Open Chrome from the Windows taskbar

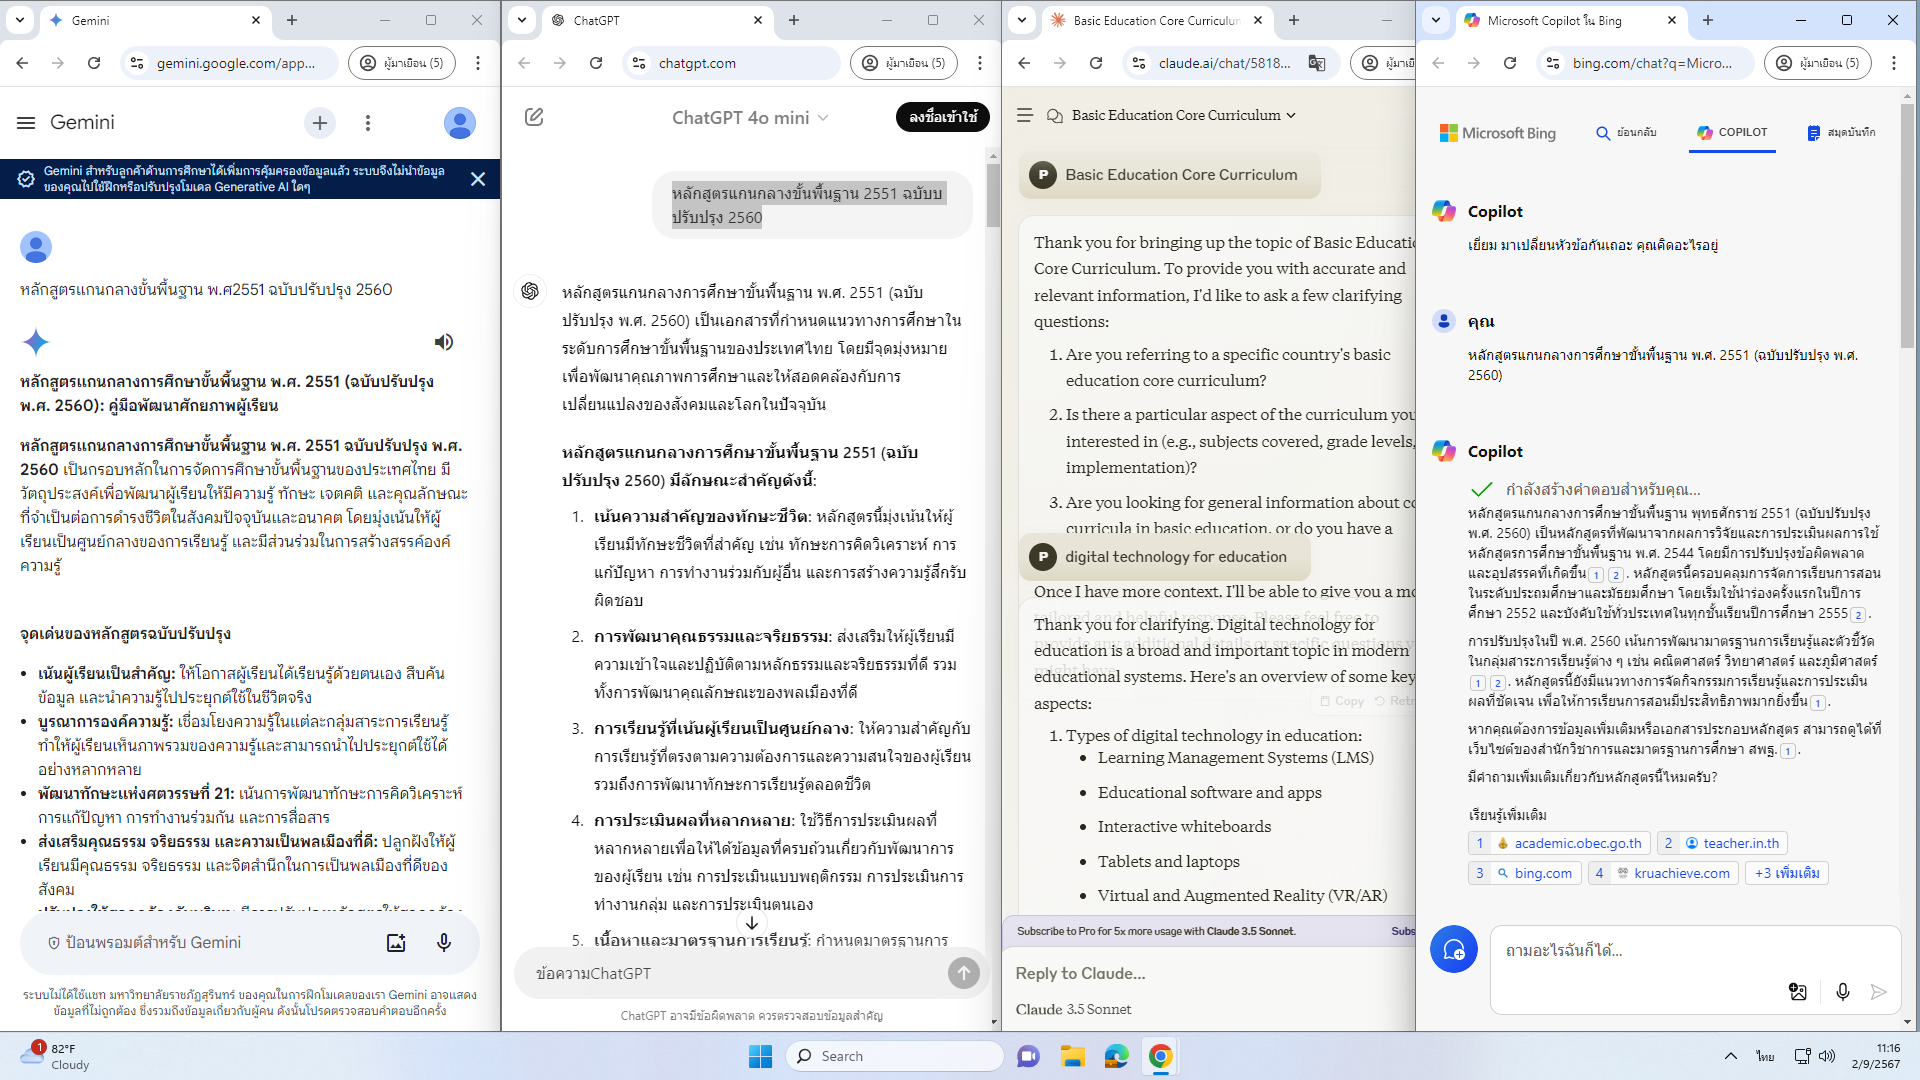coord(1160,1056)
